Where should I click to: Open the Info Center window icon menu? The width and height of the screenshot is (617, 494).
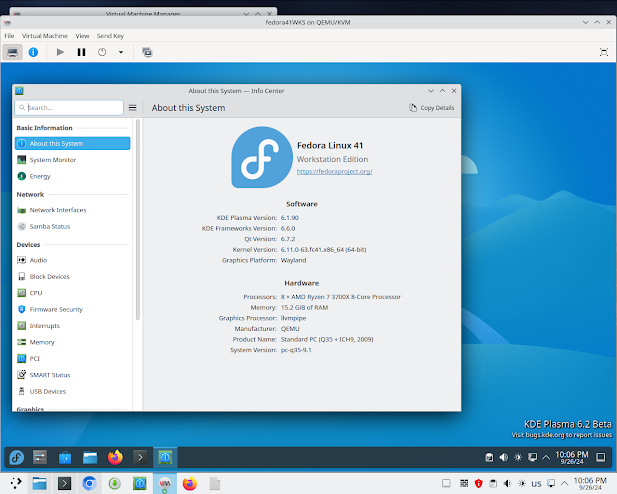[x=19, y=91]
